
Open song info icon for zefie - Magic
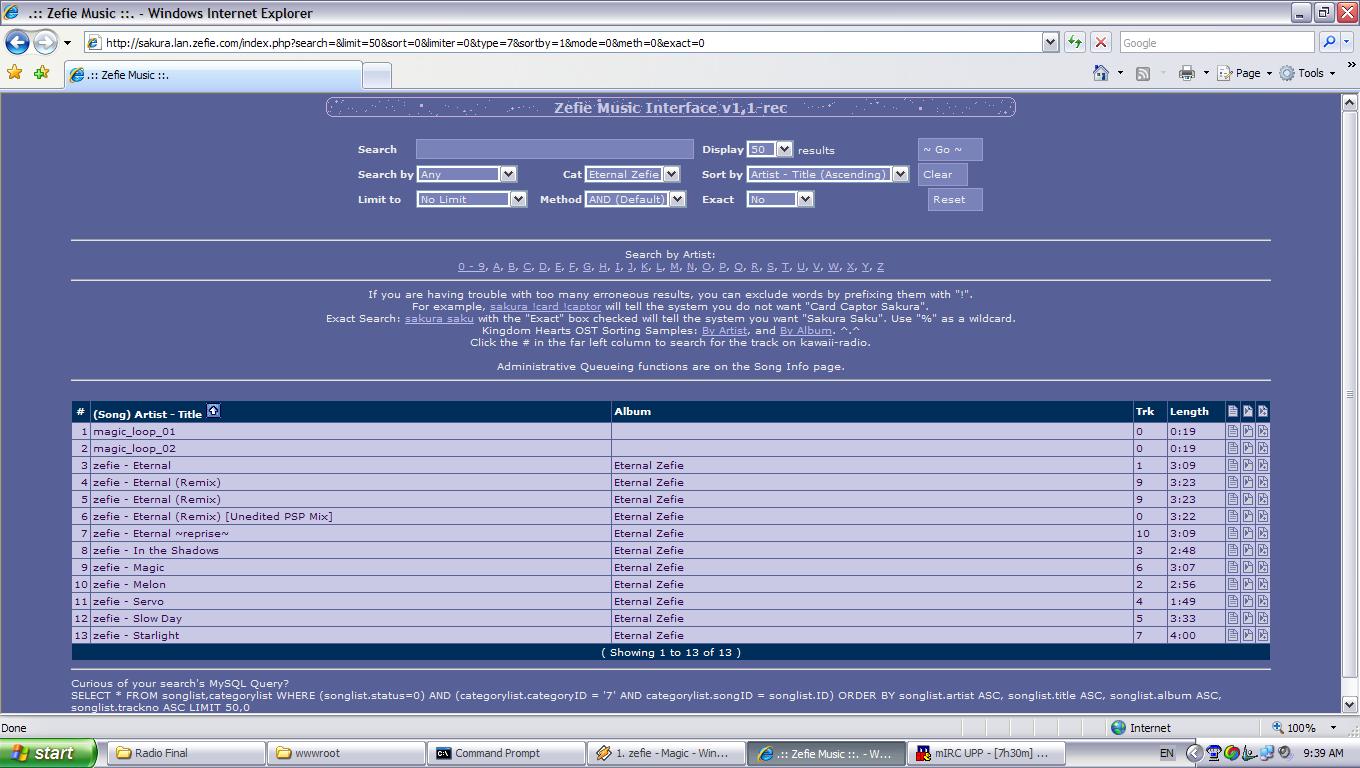point(1232,567)
